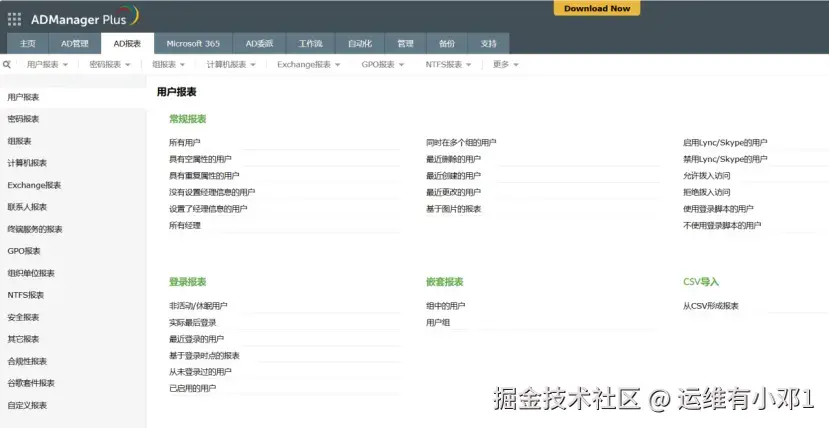Expand the 密码报表 dropdown in submenu
Viewport: 830px width, 428px height.
click(110, 65)
